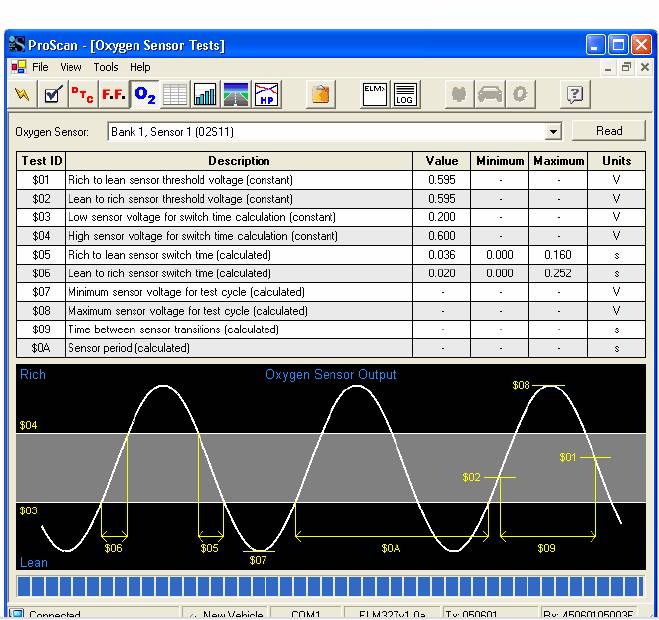The width and height of the screenshot is (659, 620).
Task: Click the Test ID column header
Action: coord(41,161)
